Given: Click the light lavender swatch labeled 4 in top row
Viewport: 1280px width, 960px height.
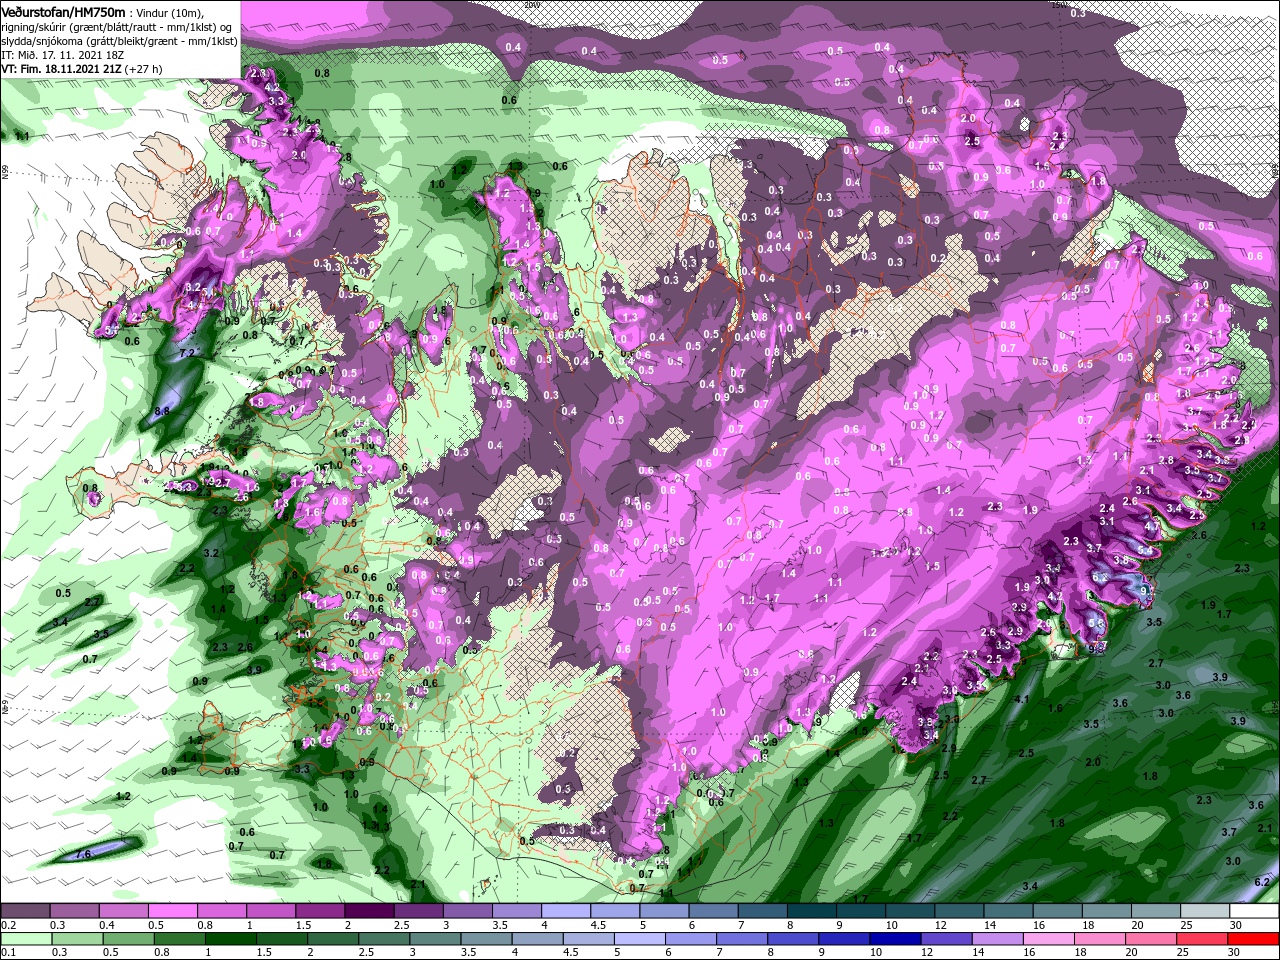Looking at the screenshot, I should [566, 911].
